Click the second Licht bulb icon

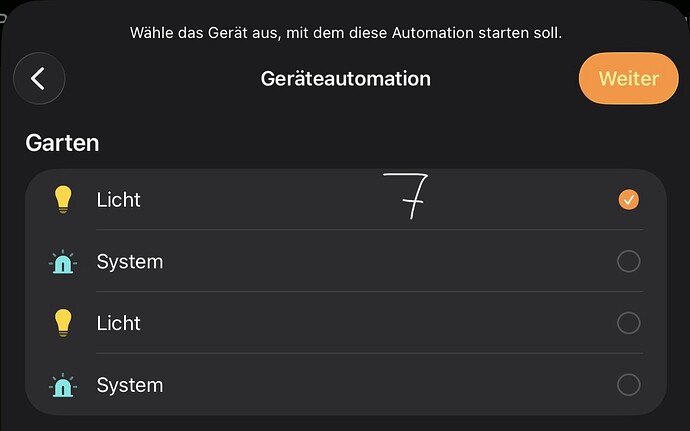[x=63, y=323]
